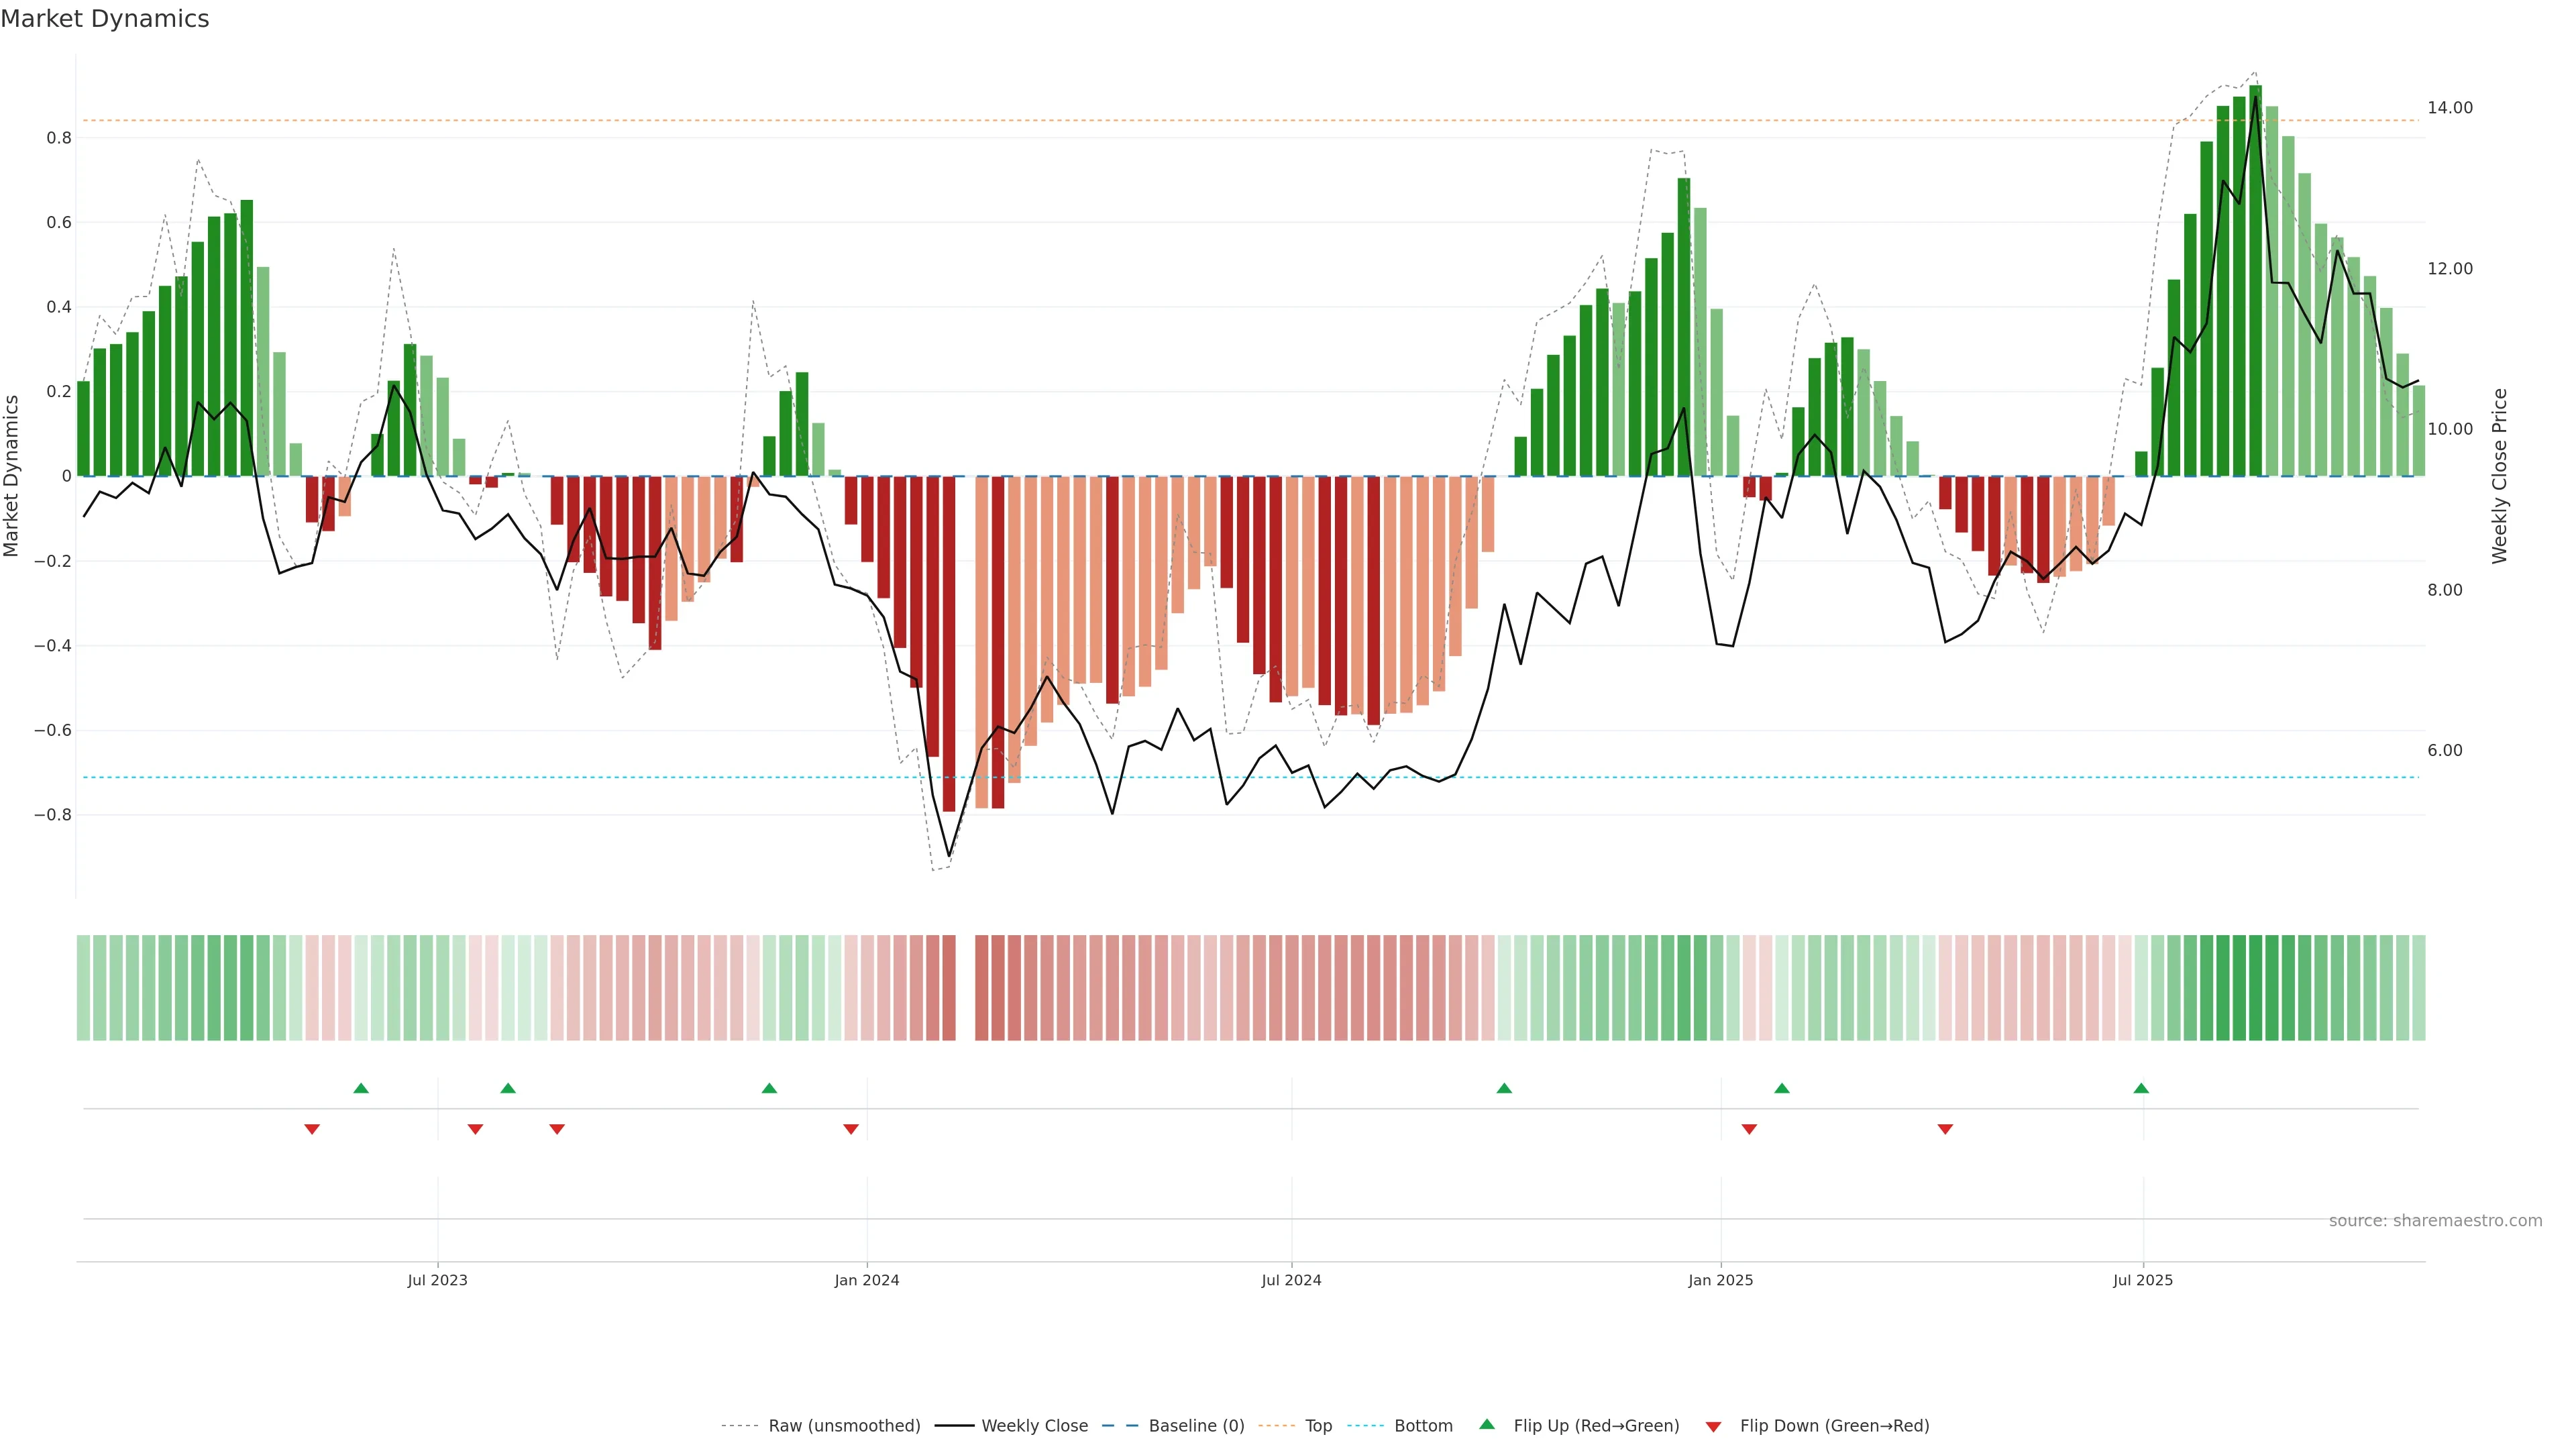Hide the Bottom threshold legend entry
2576x1449 pixels.
1423,1426
